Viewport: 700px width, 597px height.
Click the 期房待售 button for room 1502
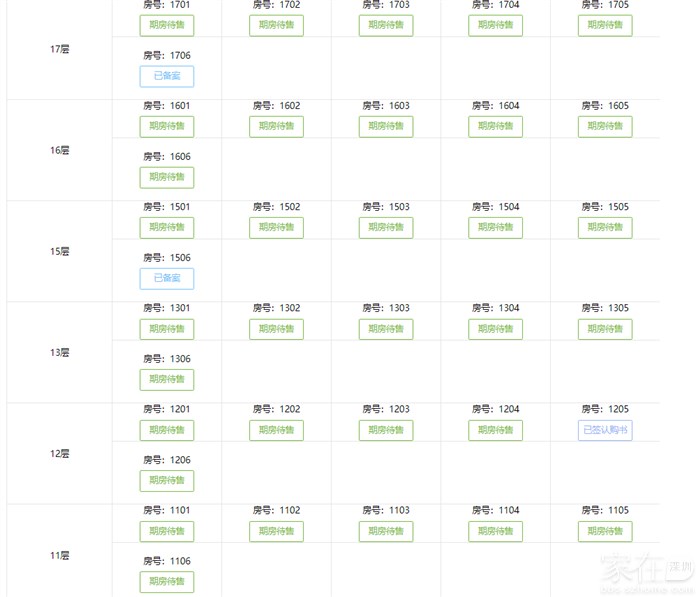tap(276, 227)
